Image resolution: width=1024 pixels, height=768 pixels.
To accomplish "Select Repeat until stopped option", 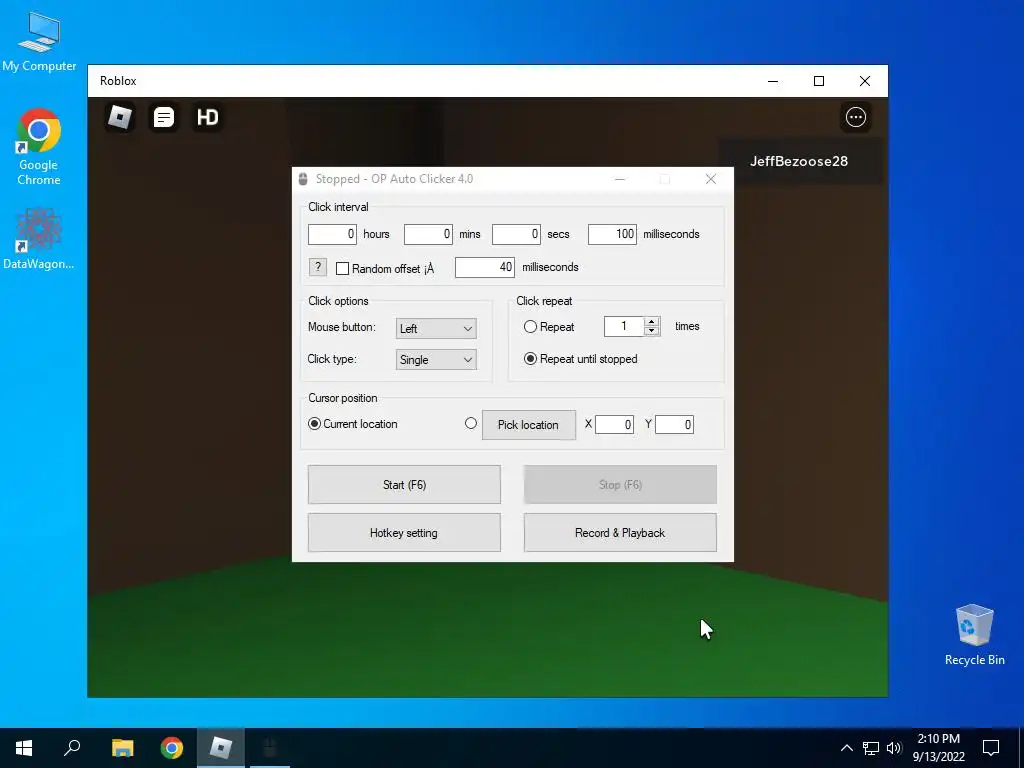I will click(x=530, y=359).
